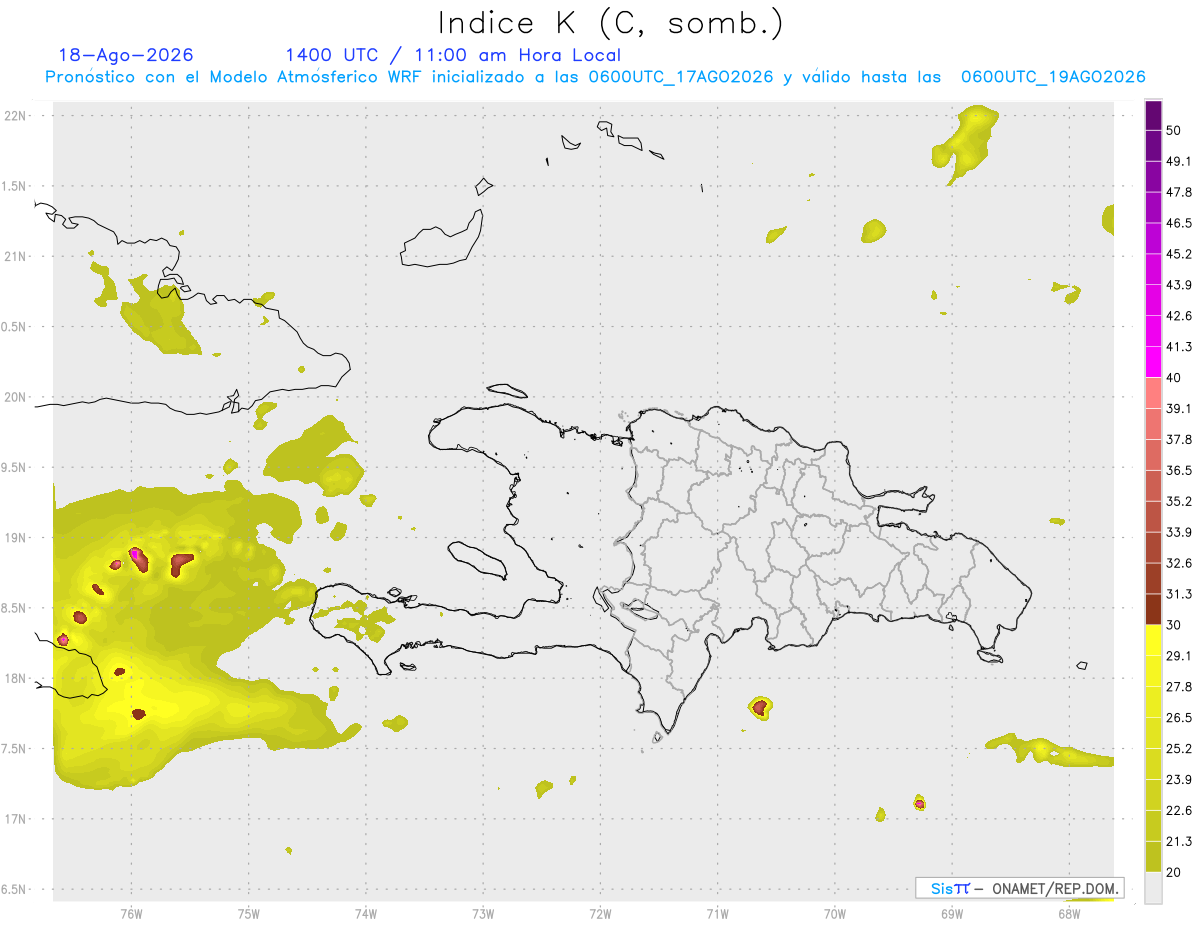The image size is (1200, 927).
Task: Click the '9.5N' latitude label
Action: [13, 468]
